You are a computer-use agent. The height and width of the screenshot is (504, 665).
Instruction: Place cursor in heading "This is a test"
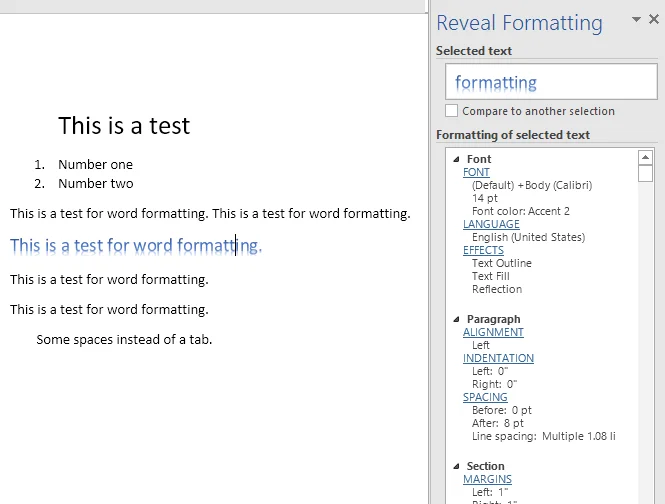pos(124,126)
